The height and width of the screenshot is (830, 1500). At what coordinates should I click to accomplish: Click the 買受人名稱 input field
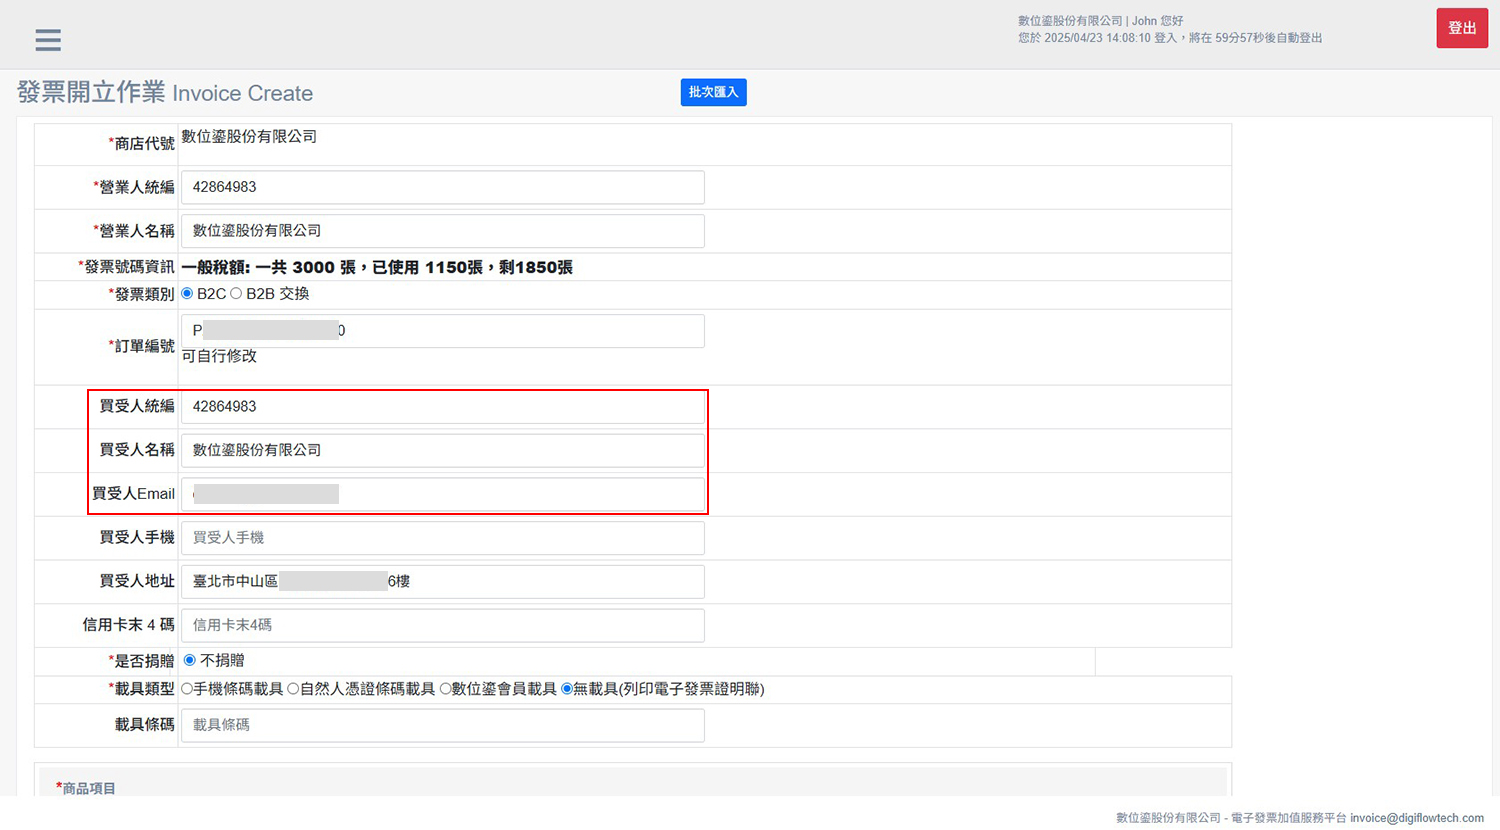pos(442,451)
